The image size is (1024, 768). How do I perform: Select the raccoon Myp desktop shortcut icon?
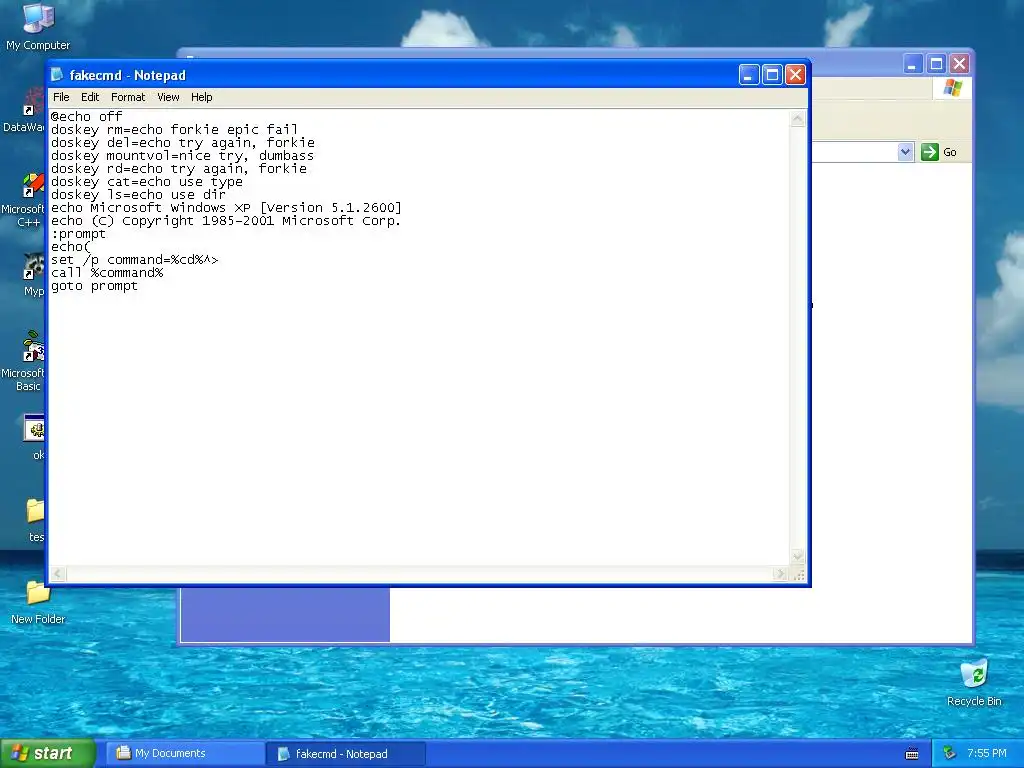(33, 274)
